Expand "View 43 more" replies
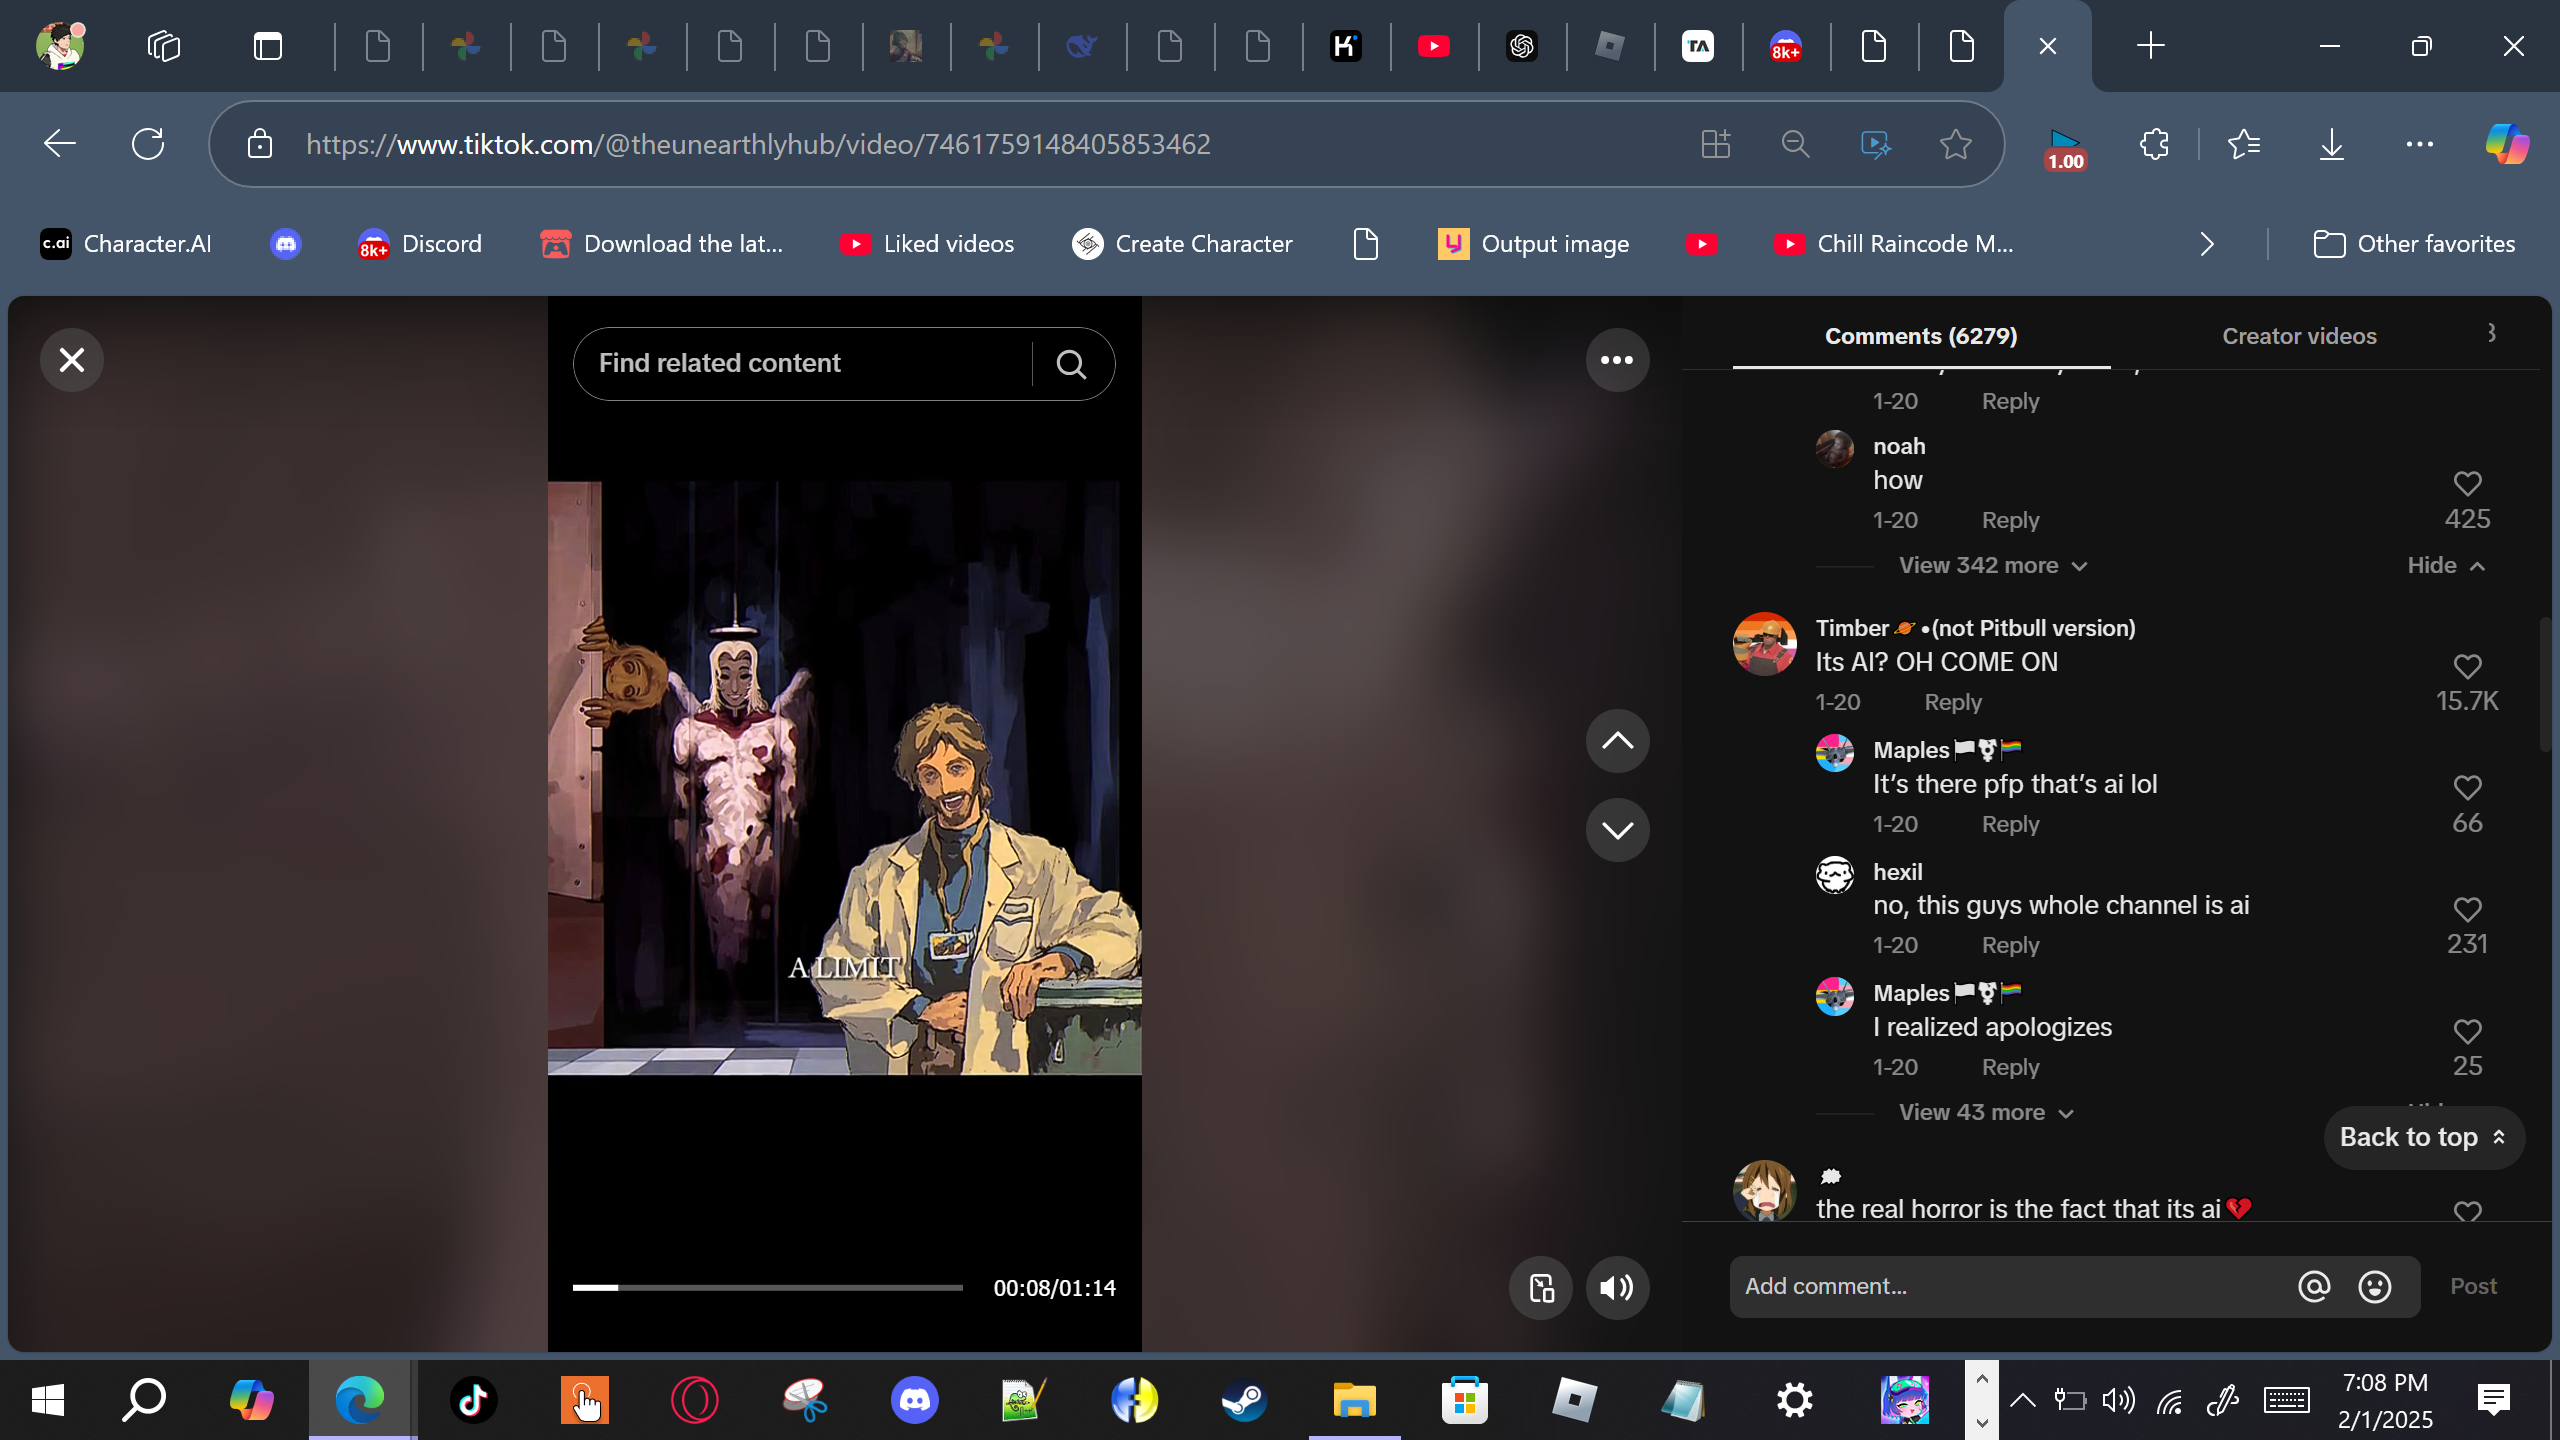Viewport: 2560px width, 1440px height. point(1985,1113)
